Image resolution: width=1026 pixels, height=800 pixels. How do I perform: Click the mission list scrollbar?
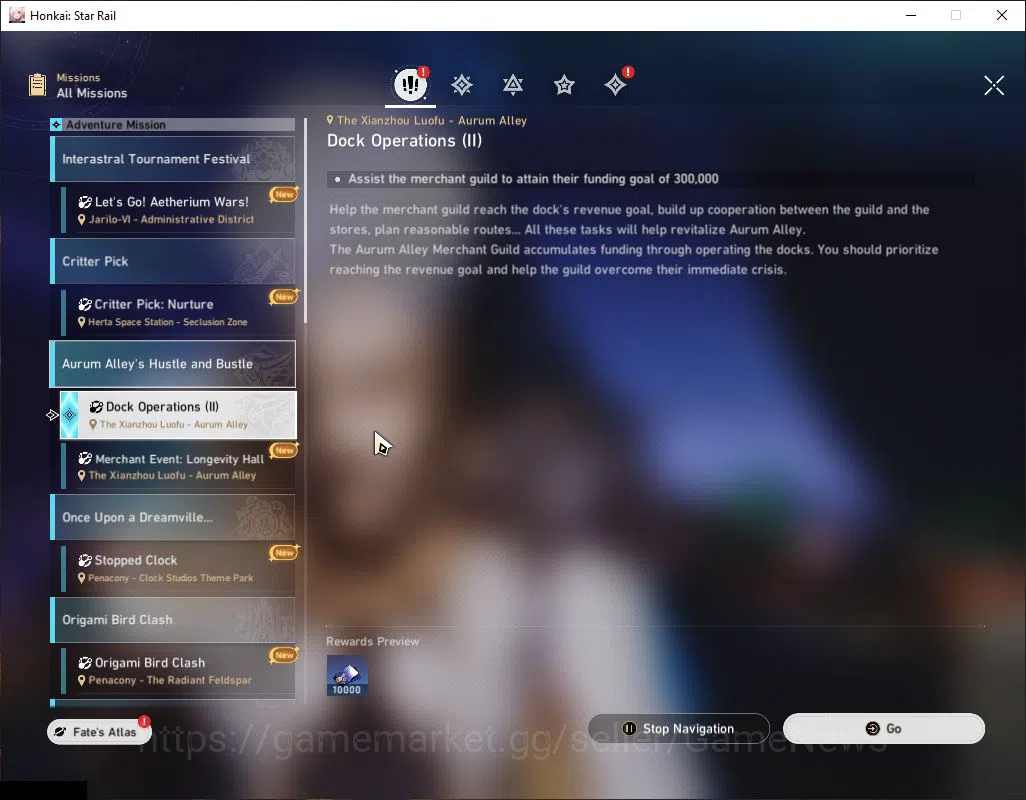306,220
